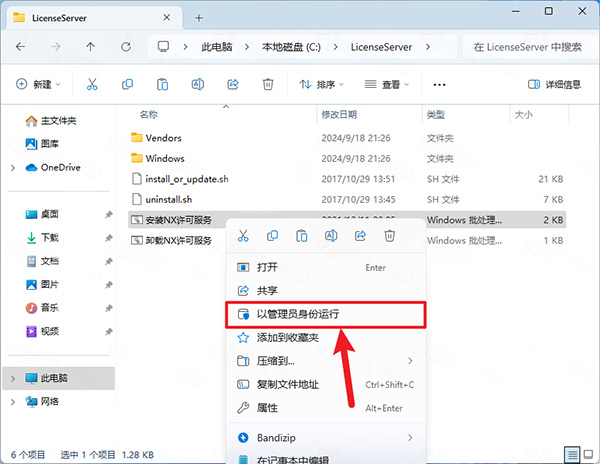Open the 新建 dropdown
Image resolution: width=600 pixels, height=464 pixels.
38,84
